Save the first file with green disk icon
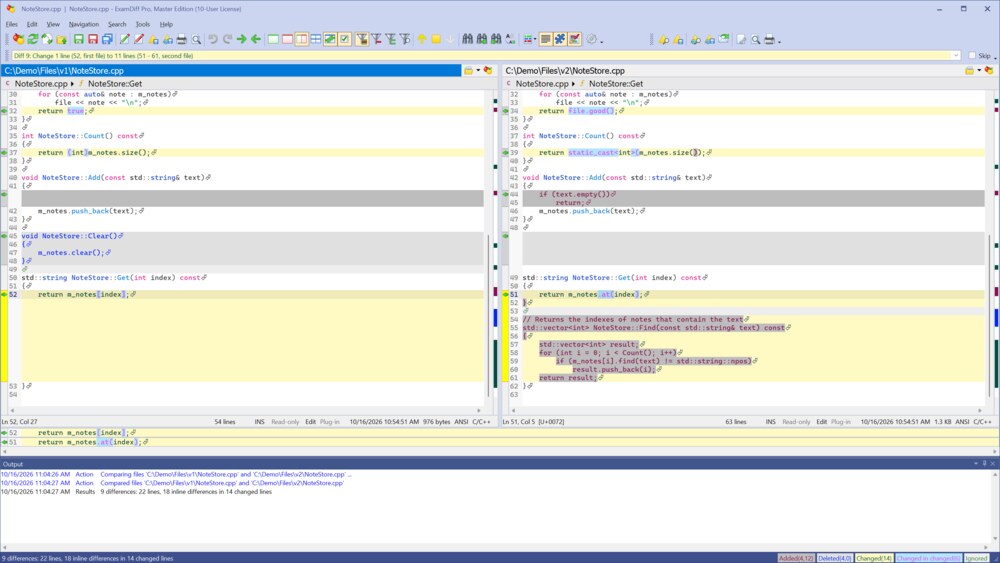Image resolution: width=1000 pixels, height=563 pixels. pyautogui.click(x=78, y=40)
